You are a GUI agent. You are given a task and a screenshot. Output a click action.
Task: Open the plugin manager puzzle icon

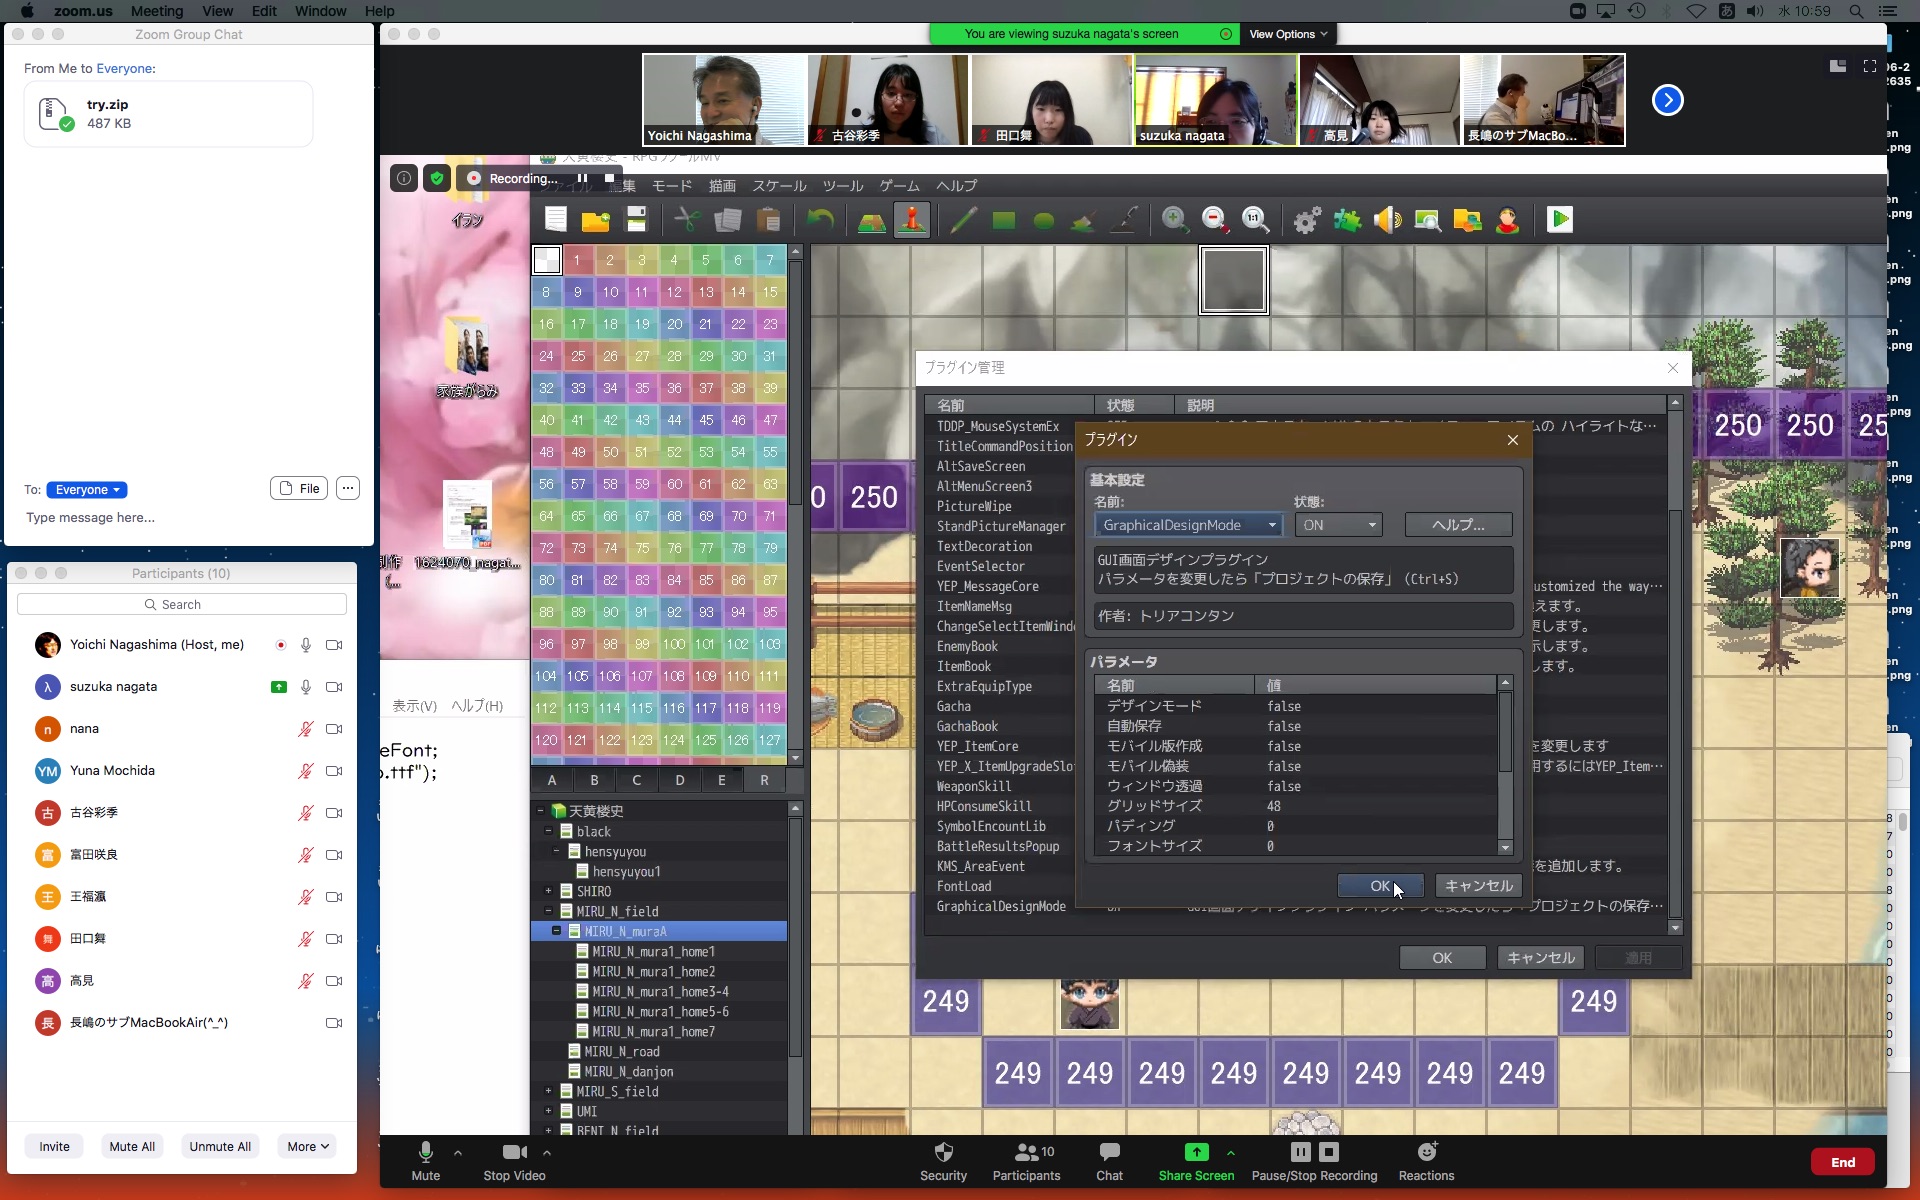coord(1347,220)
